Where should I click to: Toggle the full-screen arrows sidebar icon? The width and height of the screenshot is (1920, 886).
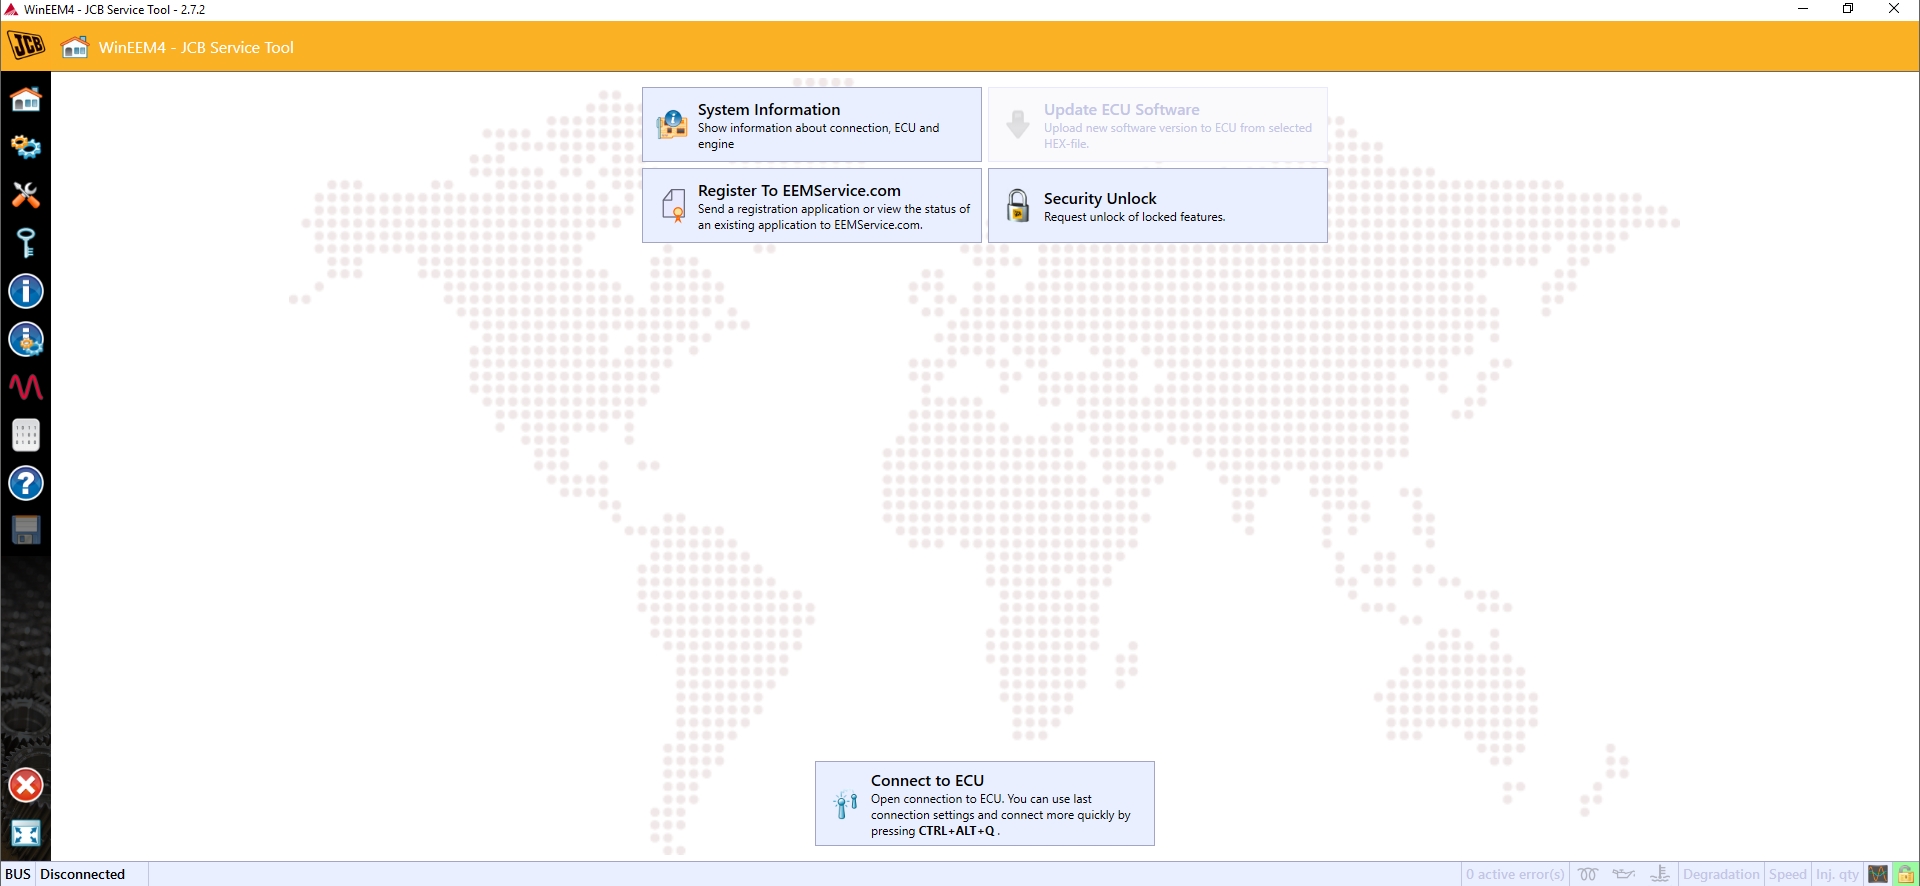26,833
